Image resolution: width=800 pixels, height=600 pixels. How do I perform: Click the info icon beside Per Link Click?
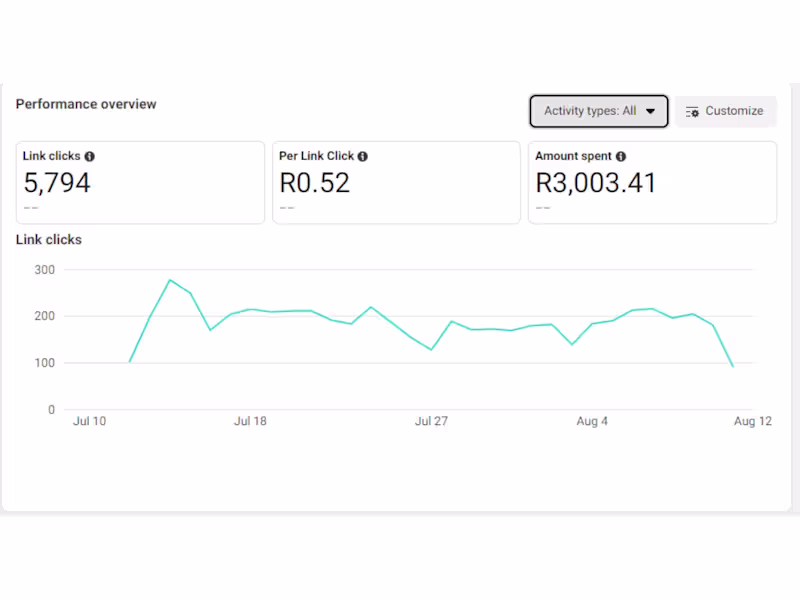click(363, 157)
